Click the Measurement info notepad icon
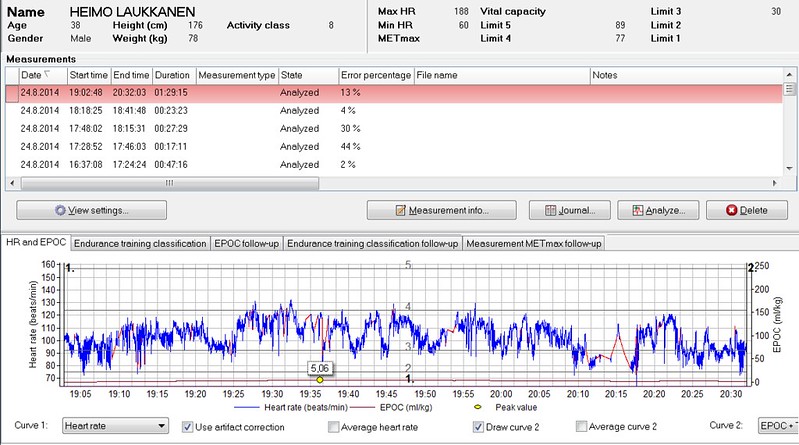799x445 pixels. pyautogui.click(x=401, y=211)
